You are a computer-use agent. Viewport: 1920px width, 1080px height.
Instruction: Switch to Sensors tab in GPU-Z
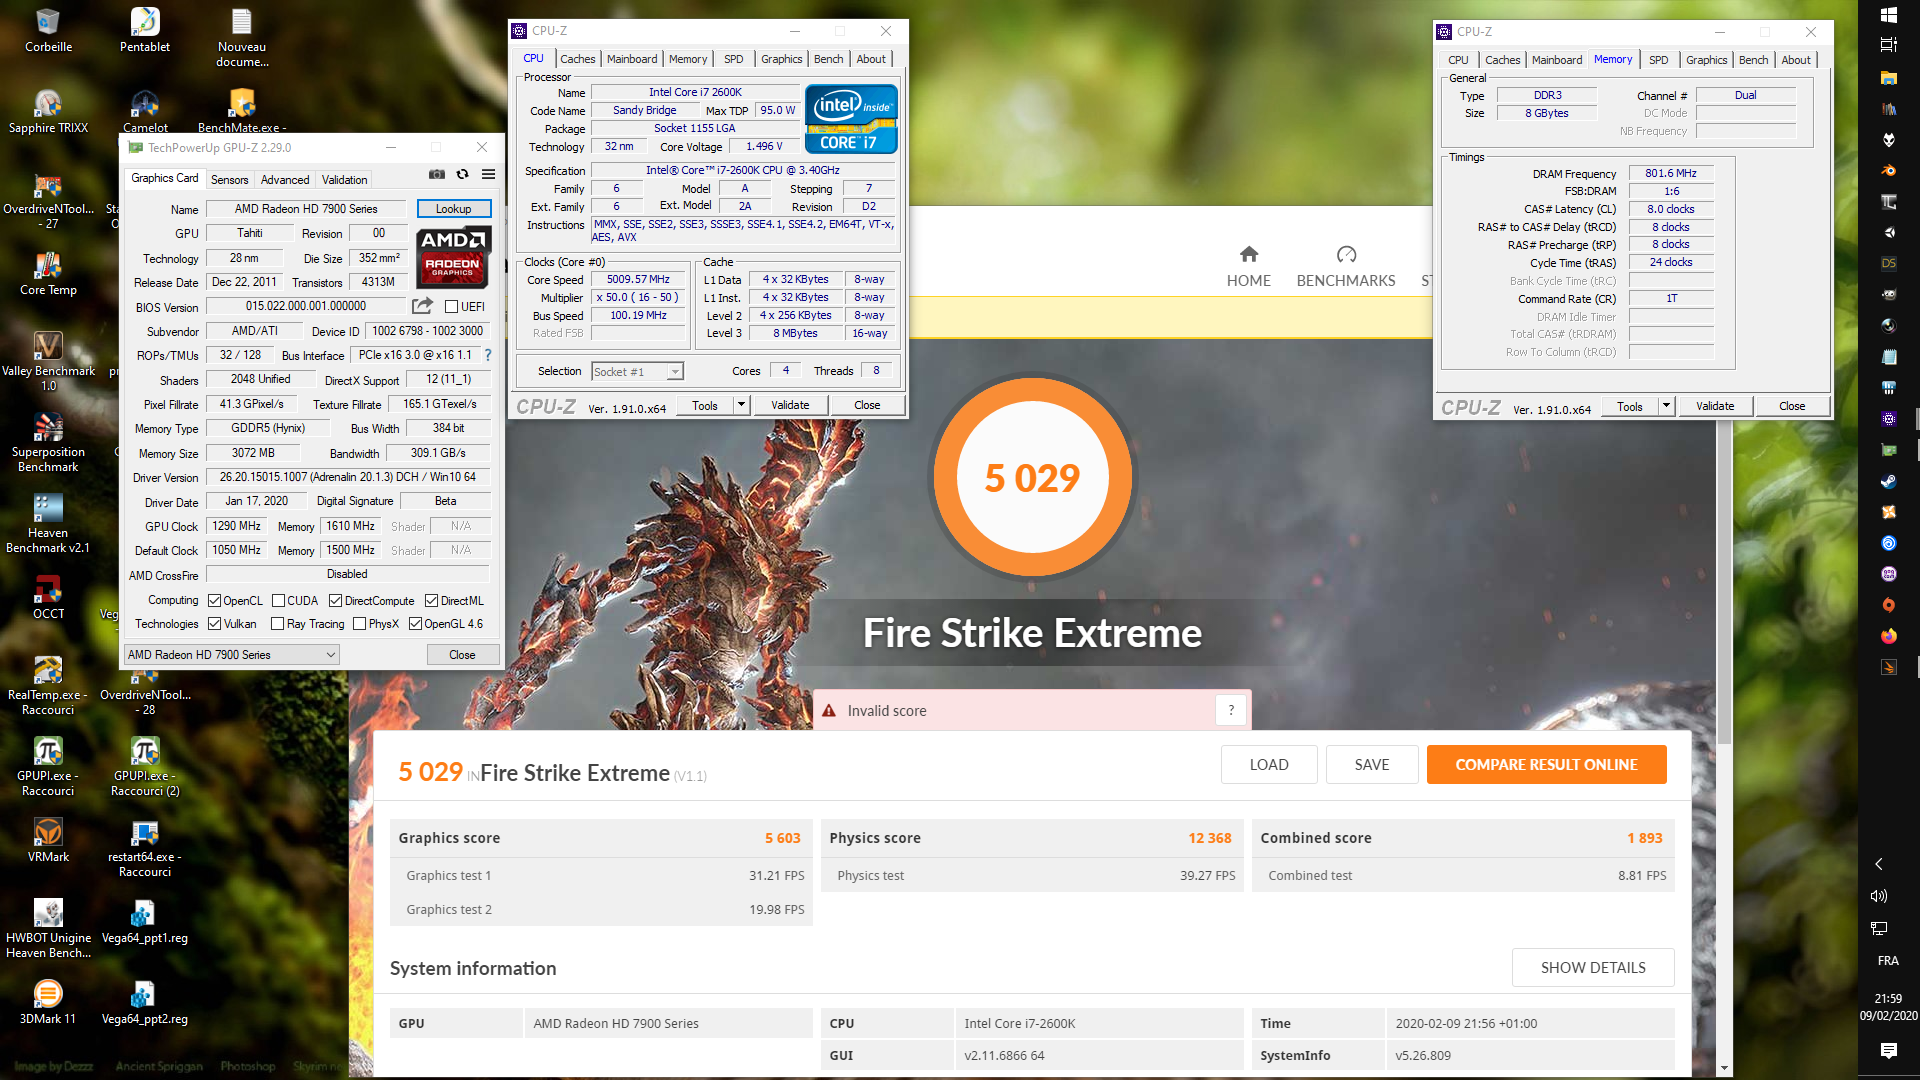pos(229,180)
